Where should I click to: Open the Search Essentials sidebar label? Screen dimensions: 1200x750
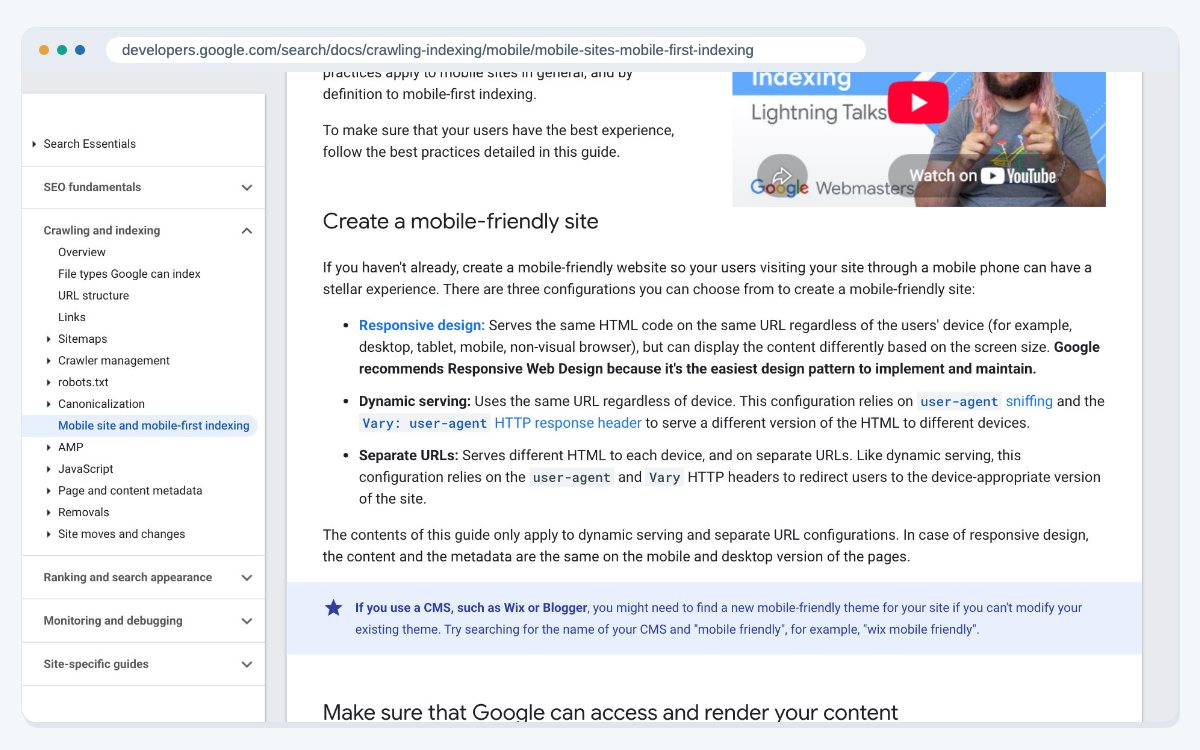90,144
